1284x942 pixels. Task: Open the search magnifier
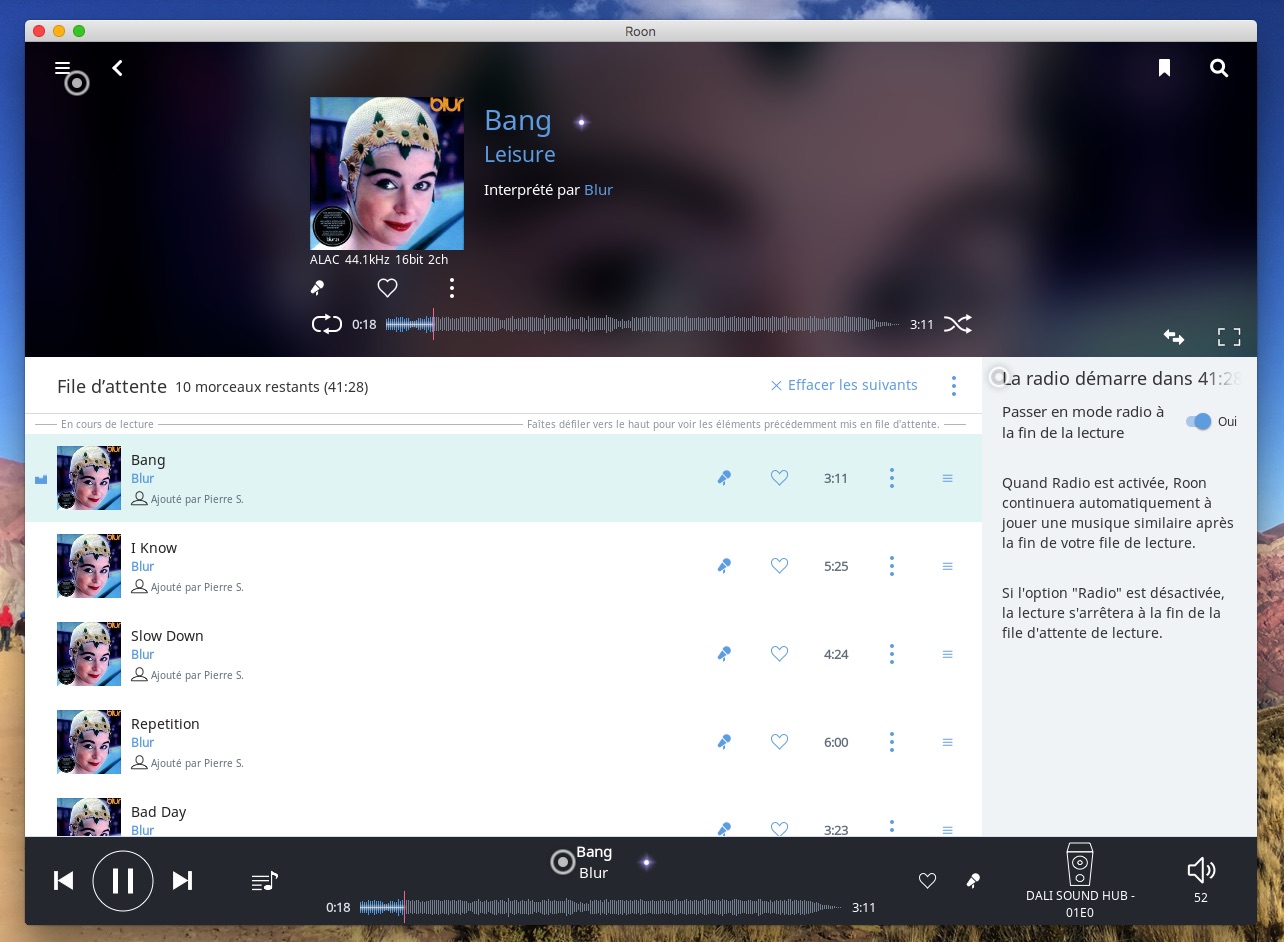(x=1218, y=68)
